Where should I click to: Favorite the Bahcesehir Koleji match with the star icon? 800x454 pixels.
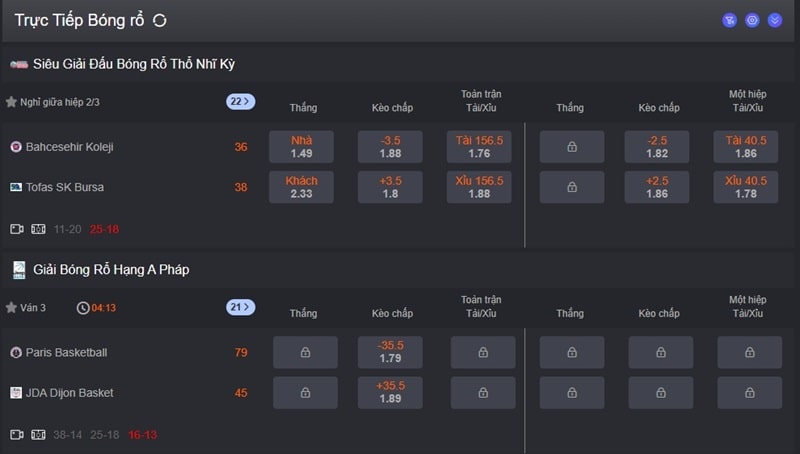point(11,102)
